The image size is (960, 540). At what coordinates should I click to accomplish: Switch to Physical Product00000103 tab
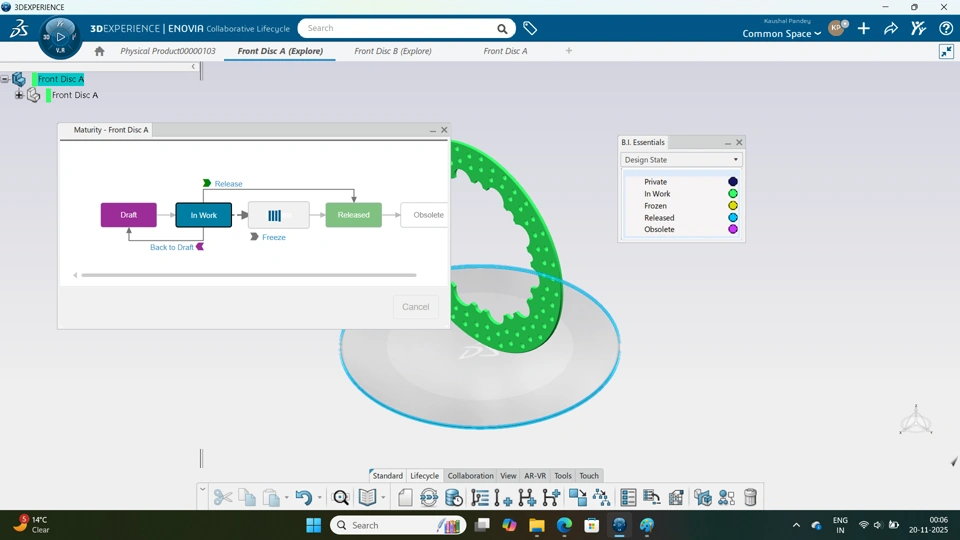tap(168, 51)
